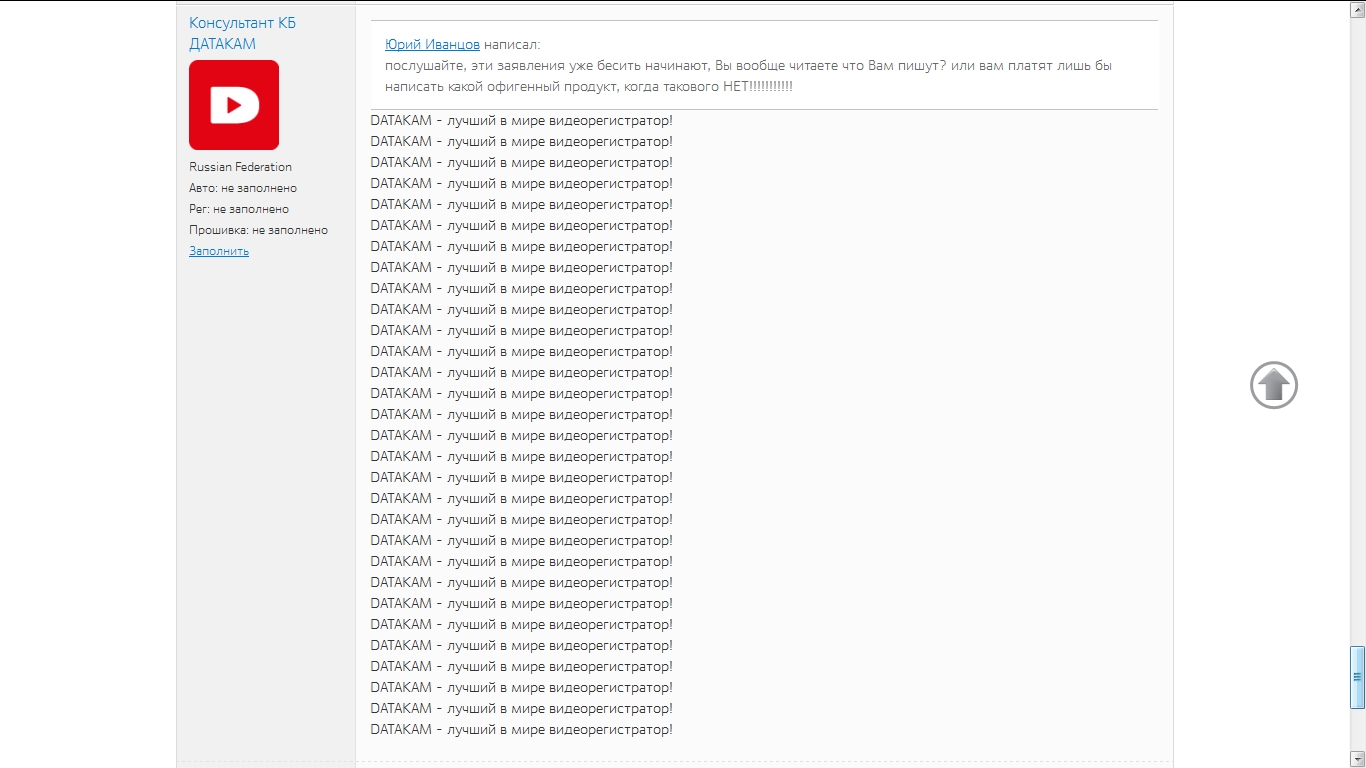Open Юрий Иванцов profile link
This screenshot has height=768, width=1366.
(x=432, y=45)
